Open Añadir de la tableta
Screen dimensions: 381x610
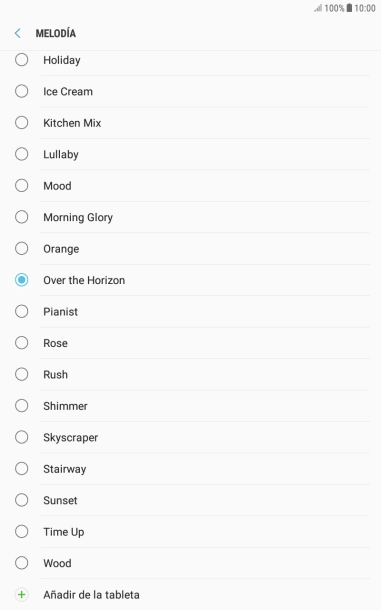click(190, 594)
